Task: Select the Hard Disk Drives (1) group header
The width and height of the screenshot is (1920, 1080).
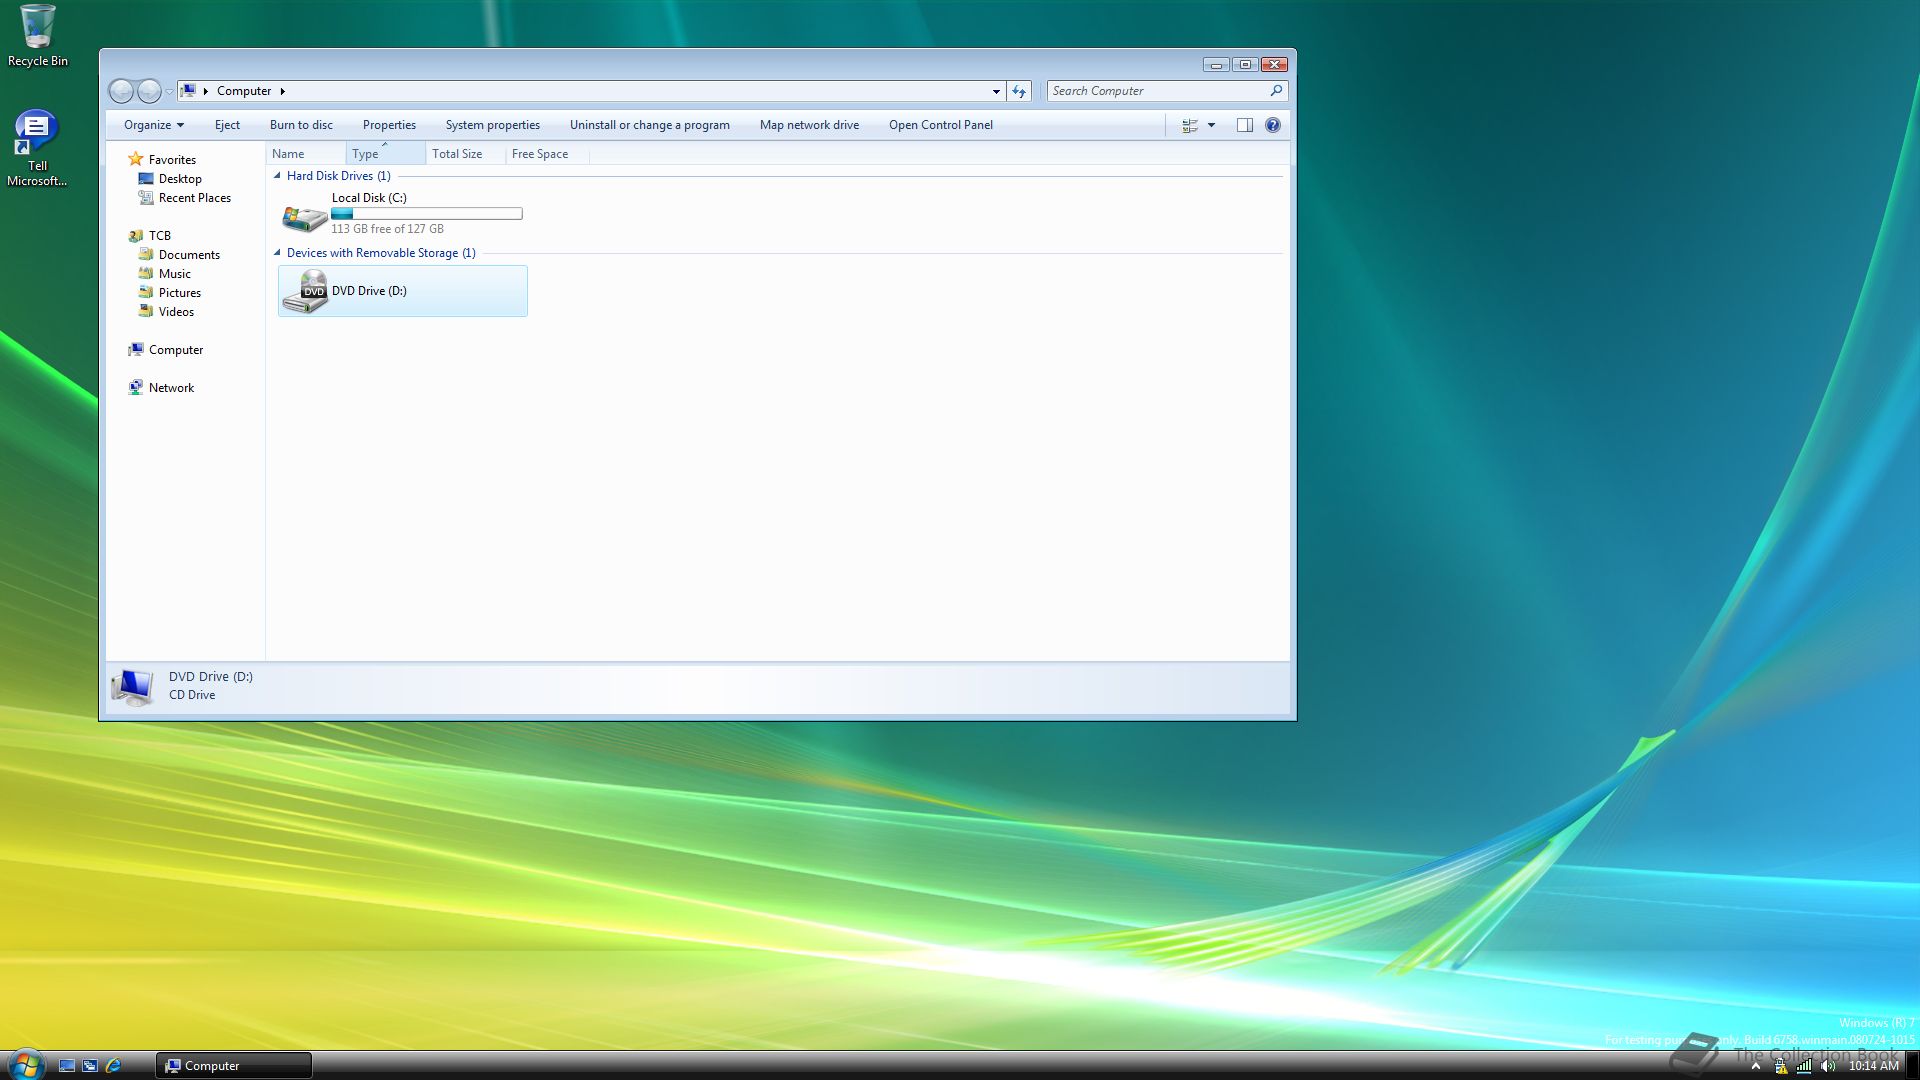Action: (339, 176)
